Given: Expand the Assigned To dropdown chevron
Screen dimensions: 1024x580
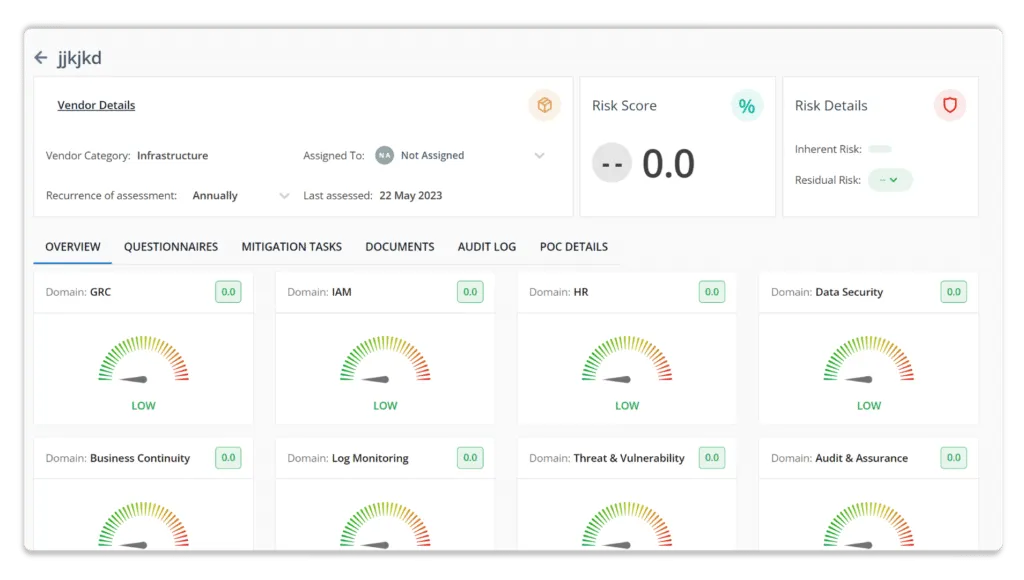Looking at the screenshot, I should [539, 155].
